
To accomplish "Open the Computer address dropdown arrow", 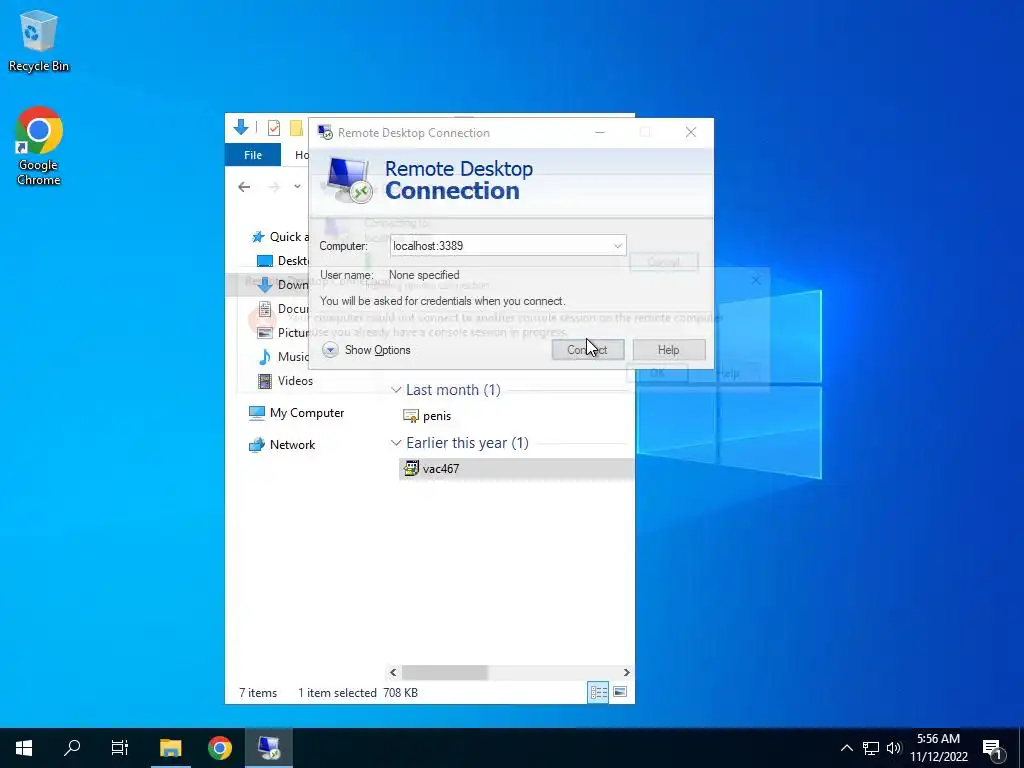I will point(617,246).
